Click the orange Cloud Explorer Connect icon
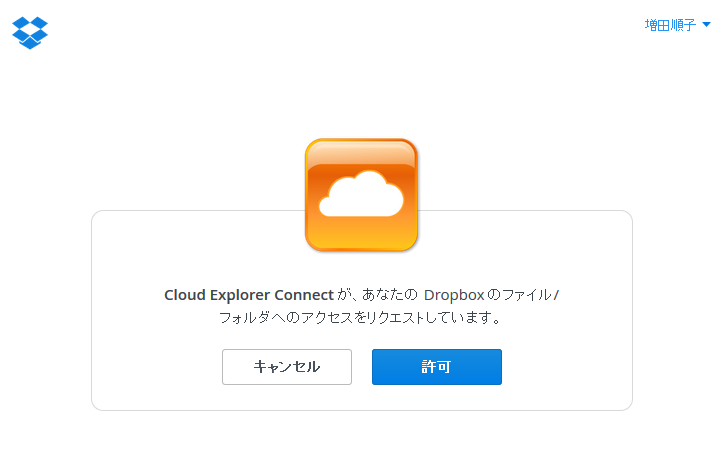This screenshot has width=725, height=450. coord(362,195)
